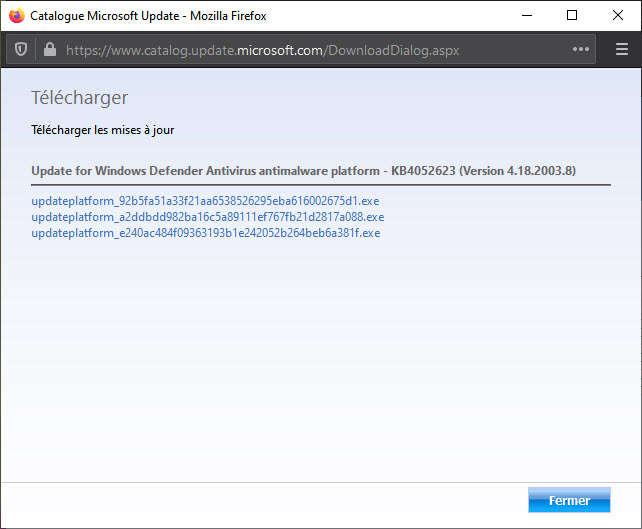Download updateplatform_e240ac484f09363 file

(206, 233)
